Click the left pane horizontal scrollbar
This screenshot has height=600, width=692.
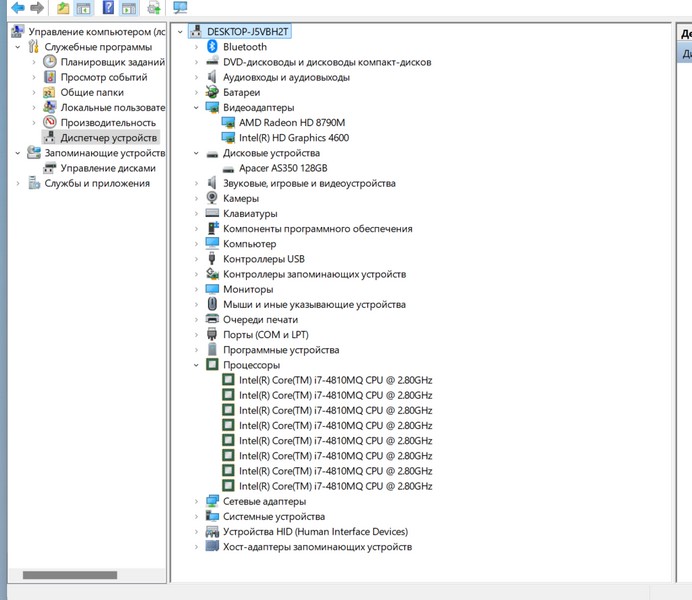70,575
